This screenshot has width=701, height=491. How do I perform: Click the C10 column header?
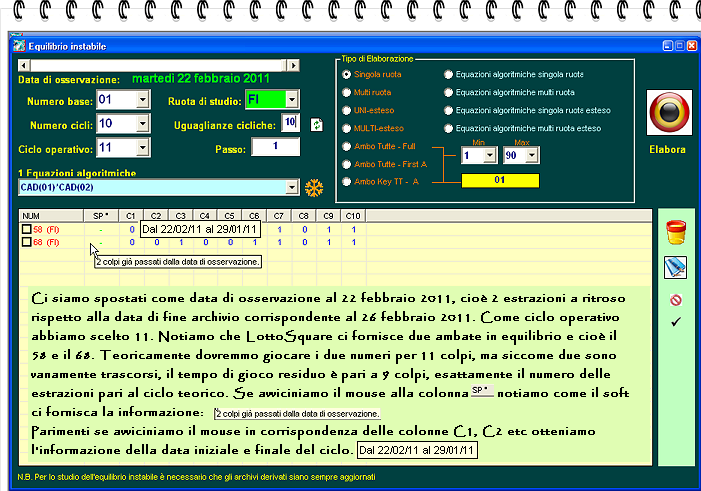click(x=353, y=216)
